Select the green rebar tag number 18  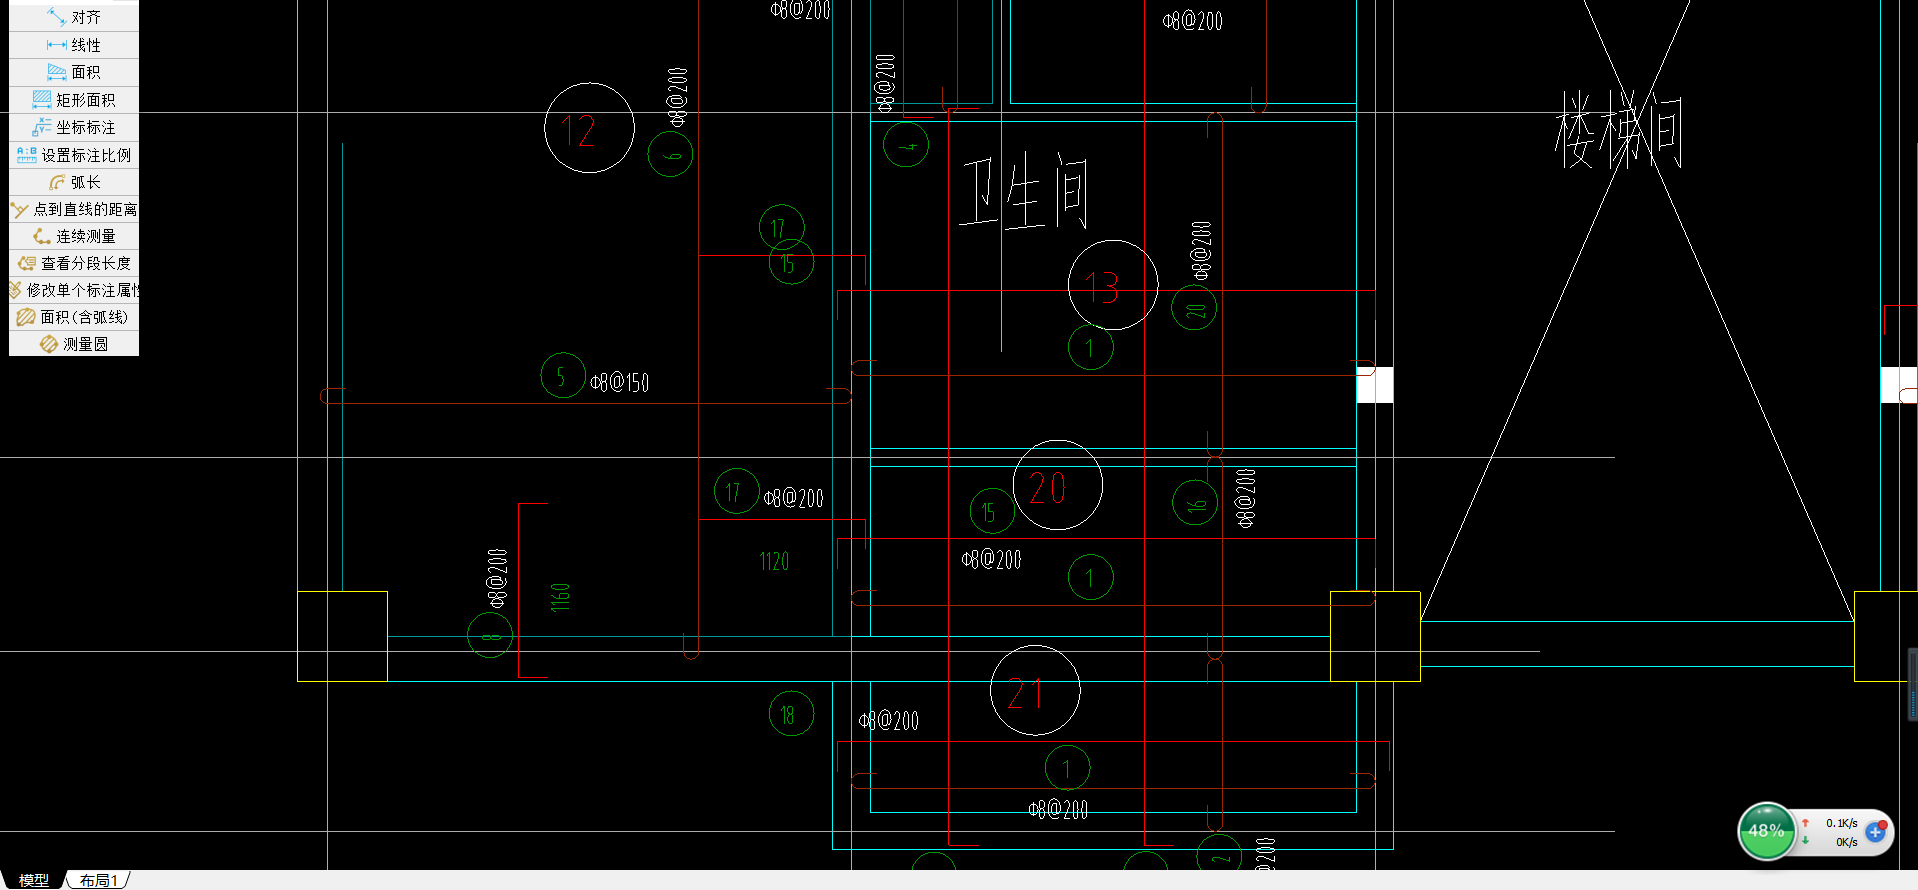pyautogui.click(x=791, y=714)
